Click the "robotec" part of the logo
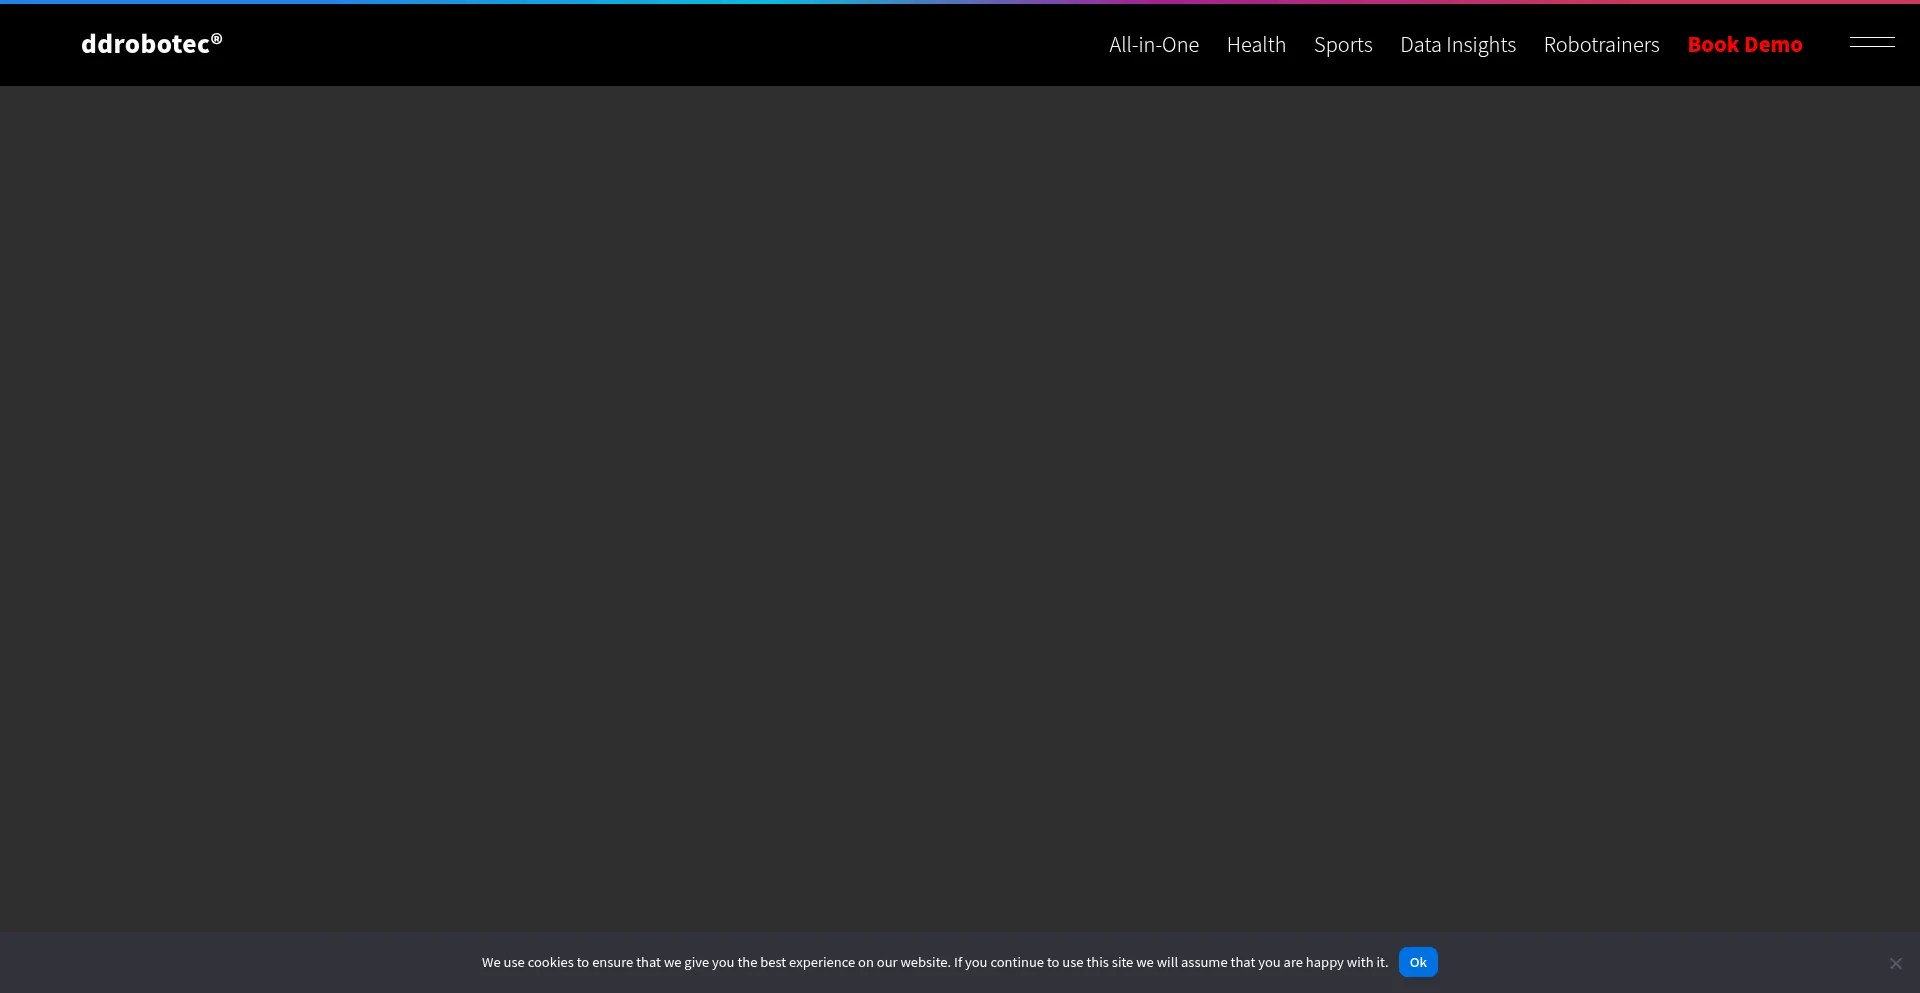The height and width of the screenshot is (993, 1920). 162,44
